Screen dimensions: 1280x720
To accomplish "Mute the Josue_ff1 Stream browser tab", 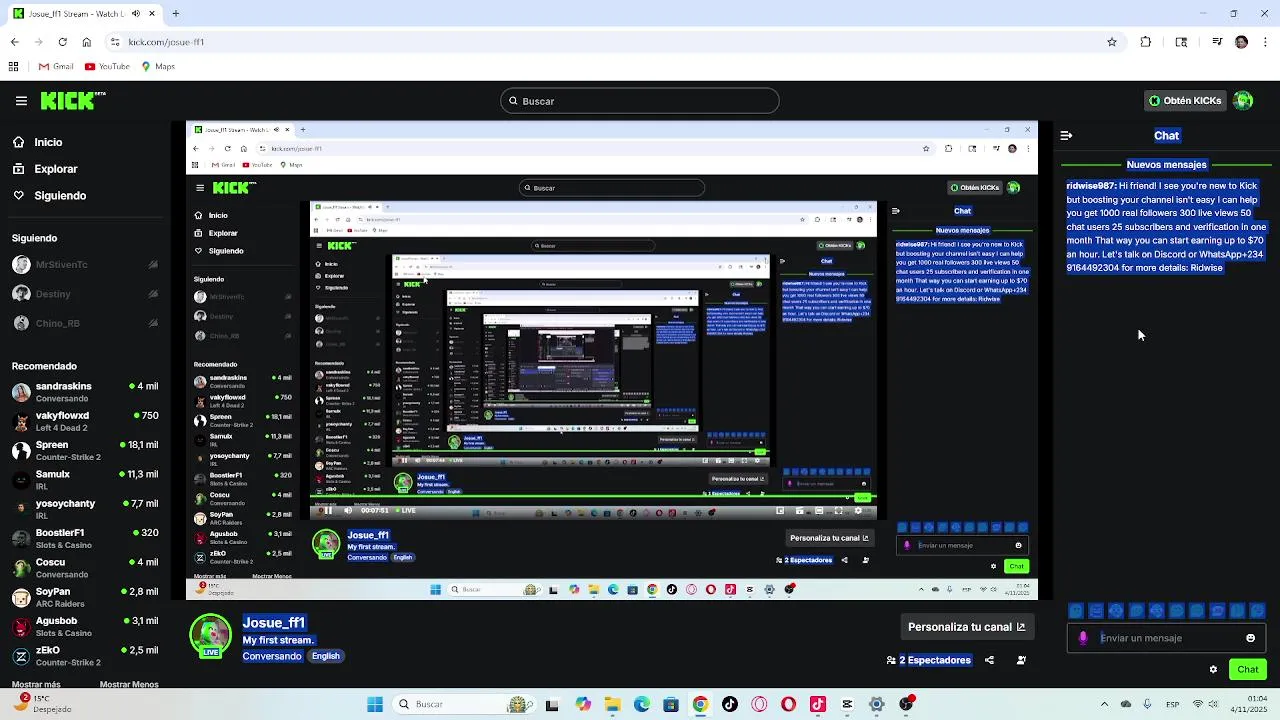I will click(136, 14).
